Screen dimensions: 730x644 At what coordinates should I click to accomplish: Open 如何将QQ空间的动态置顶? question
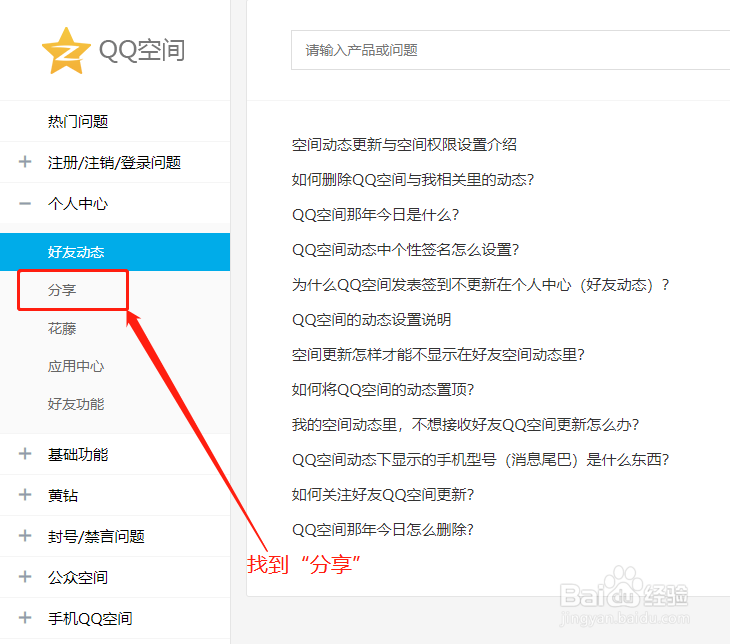tap(383, 389)
